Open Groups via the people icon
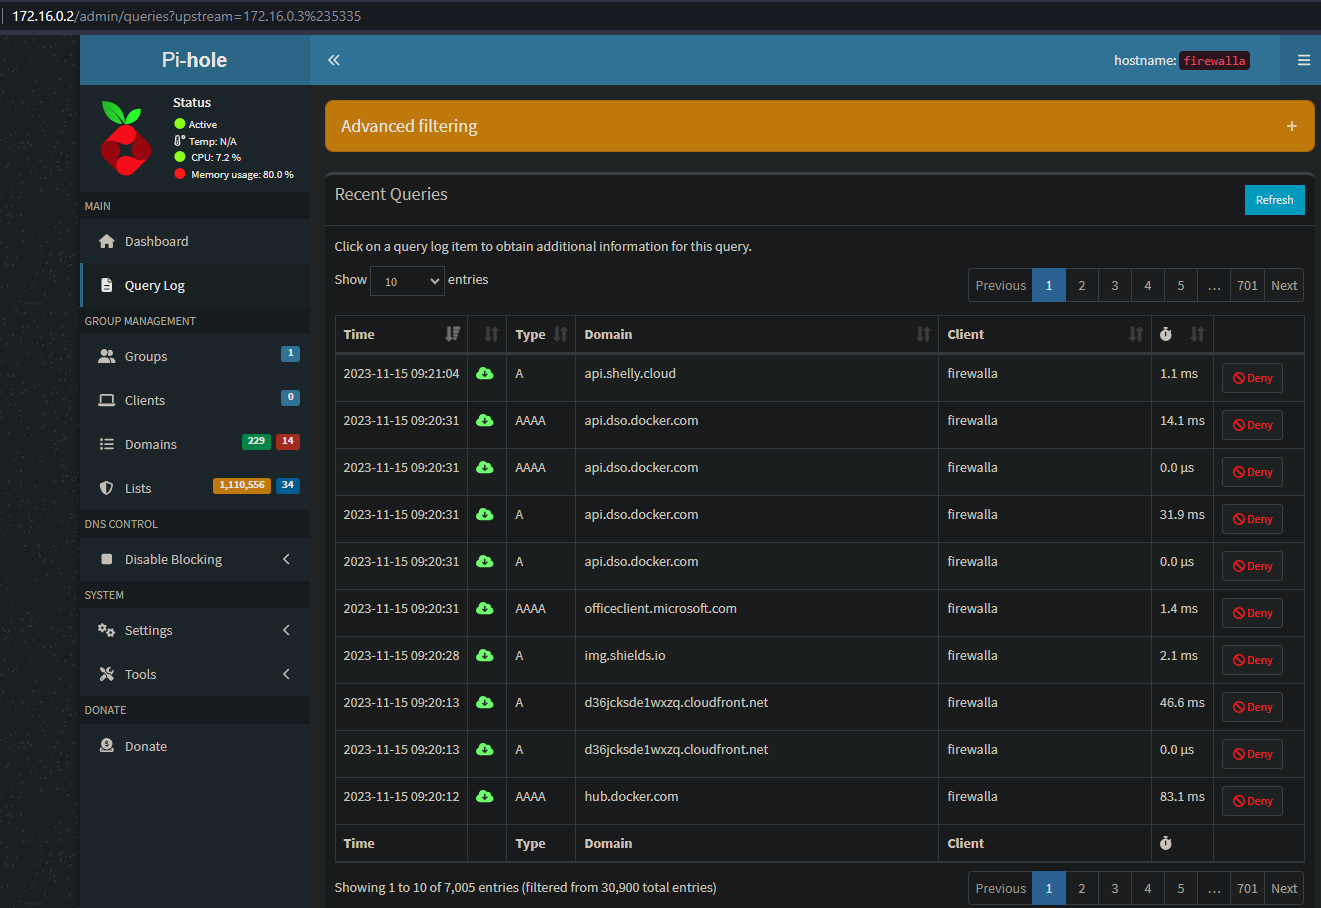Screen dimensions: 1321x908 [x=106, y=356]
